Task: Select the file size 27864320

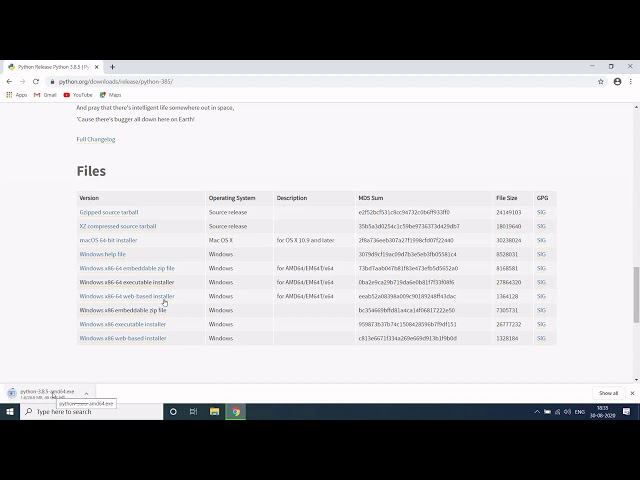Action: (x=509, y=282)
